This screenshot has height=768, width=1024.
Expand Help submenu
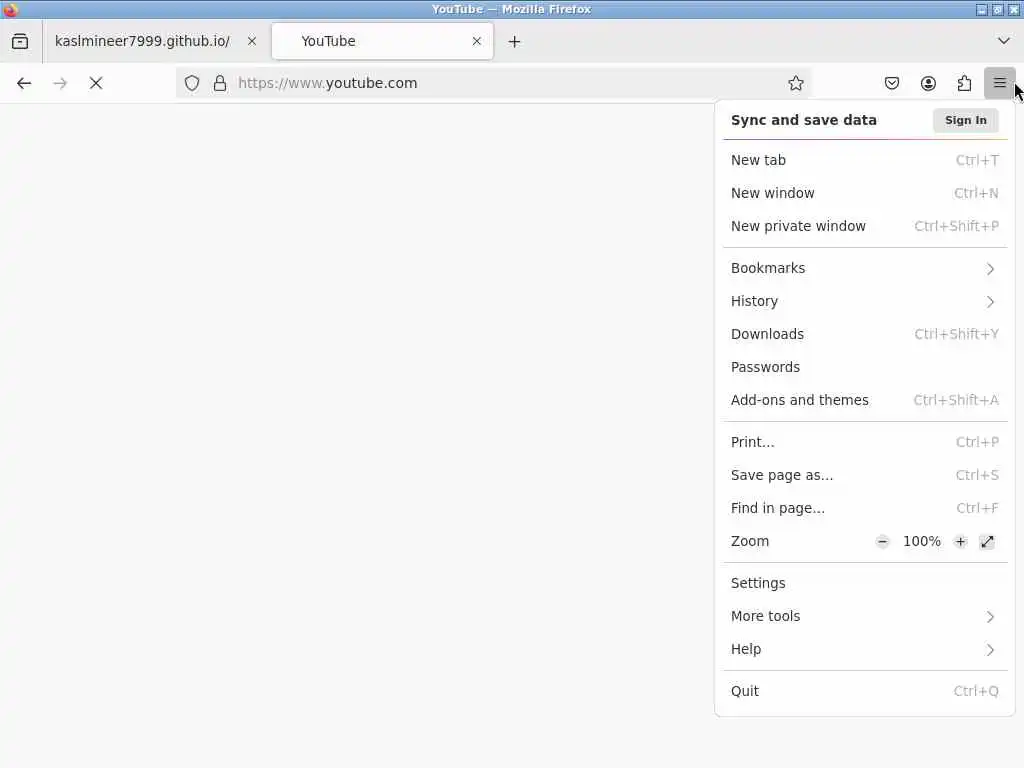coord(865,649)
